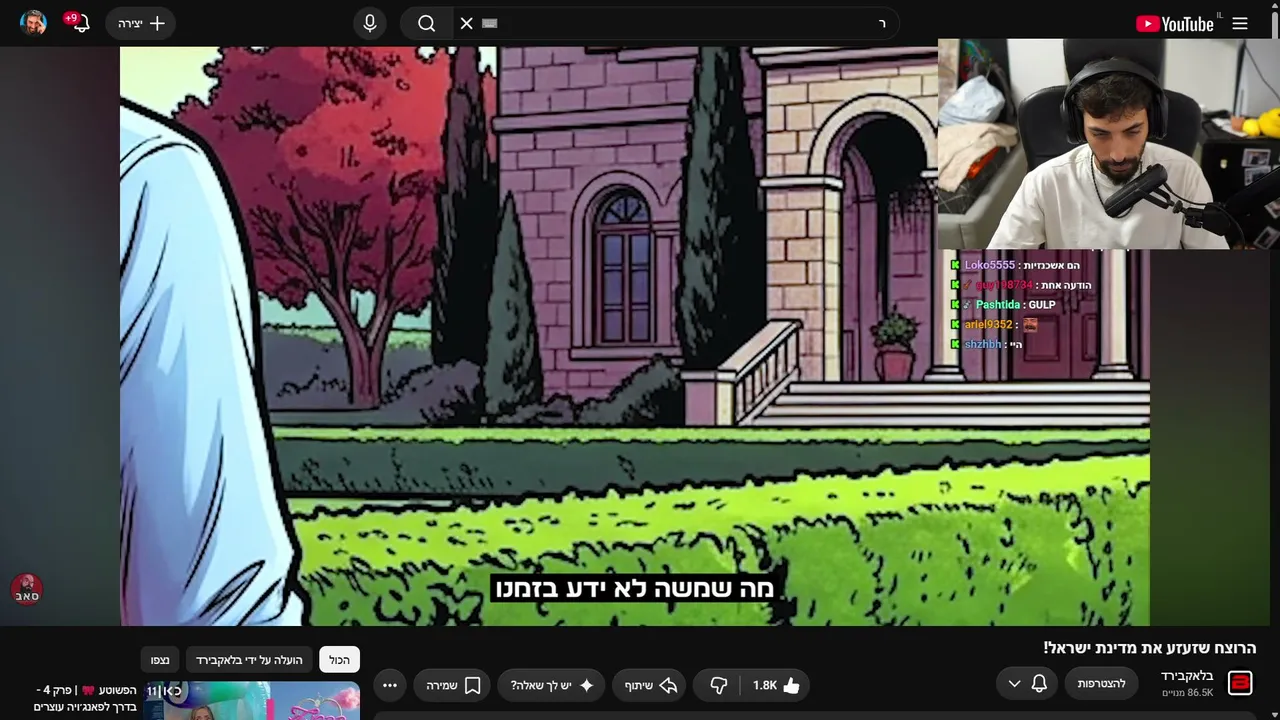Click the 86.5K subscriber count text
This screenshot has width=1280, height=720.
(x=1188, y=693)
